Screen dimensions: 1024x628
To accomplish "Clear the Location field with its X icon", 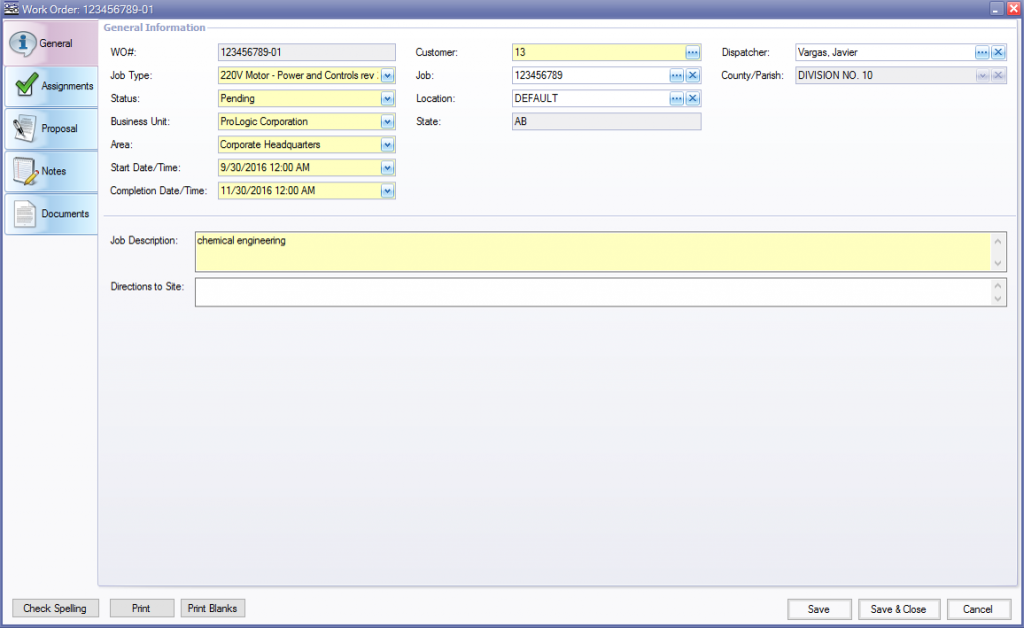I will [693, 97].
